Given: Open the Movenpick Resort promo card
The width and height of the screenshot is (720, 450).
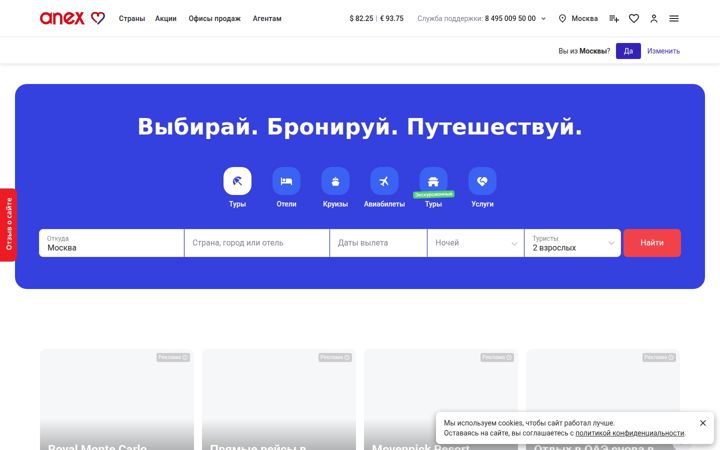Looking at the screenshot, I should [441, 400].
